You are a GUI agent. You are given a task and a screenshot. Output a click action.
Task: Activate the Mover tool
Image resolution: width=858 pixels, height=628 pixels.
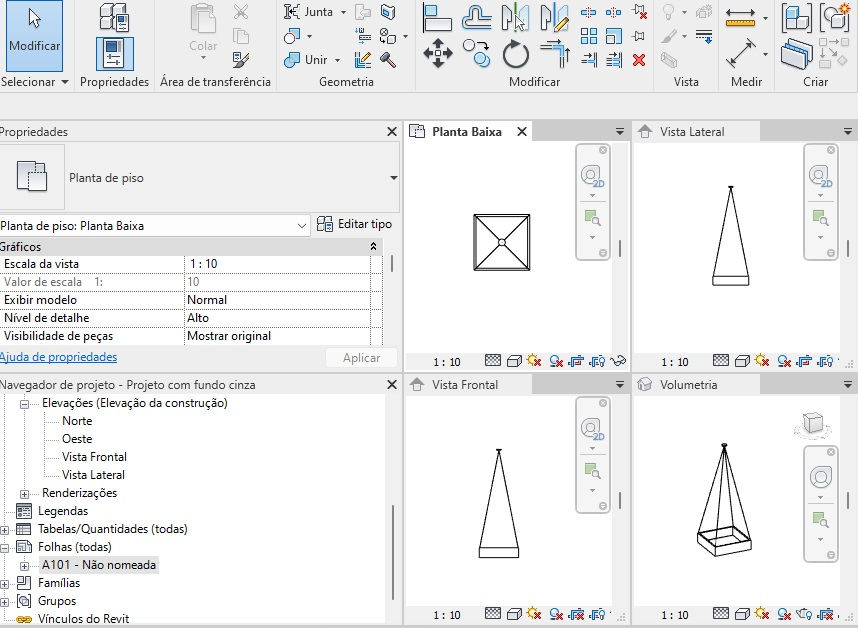438,54
